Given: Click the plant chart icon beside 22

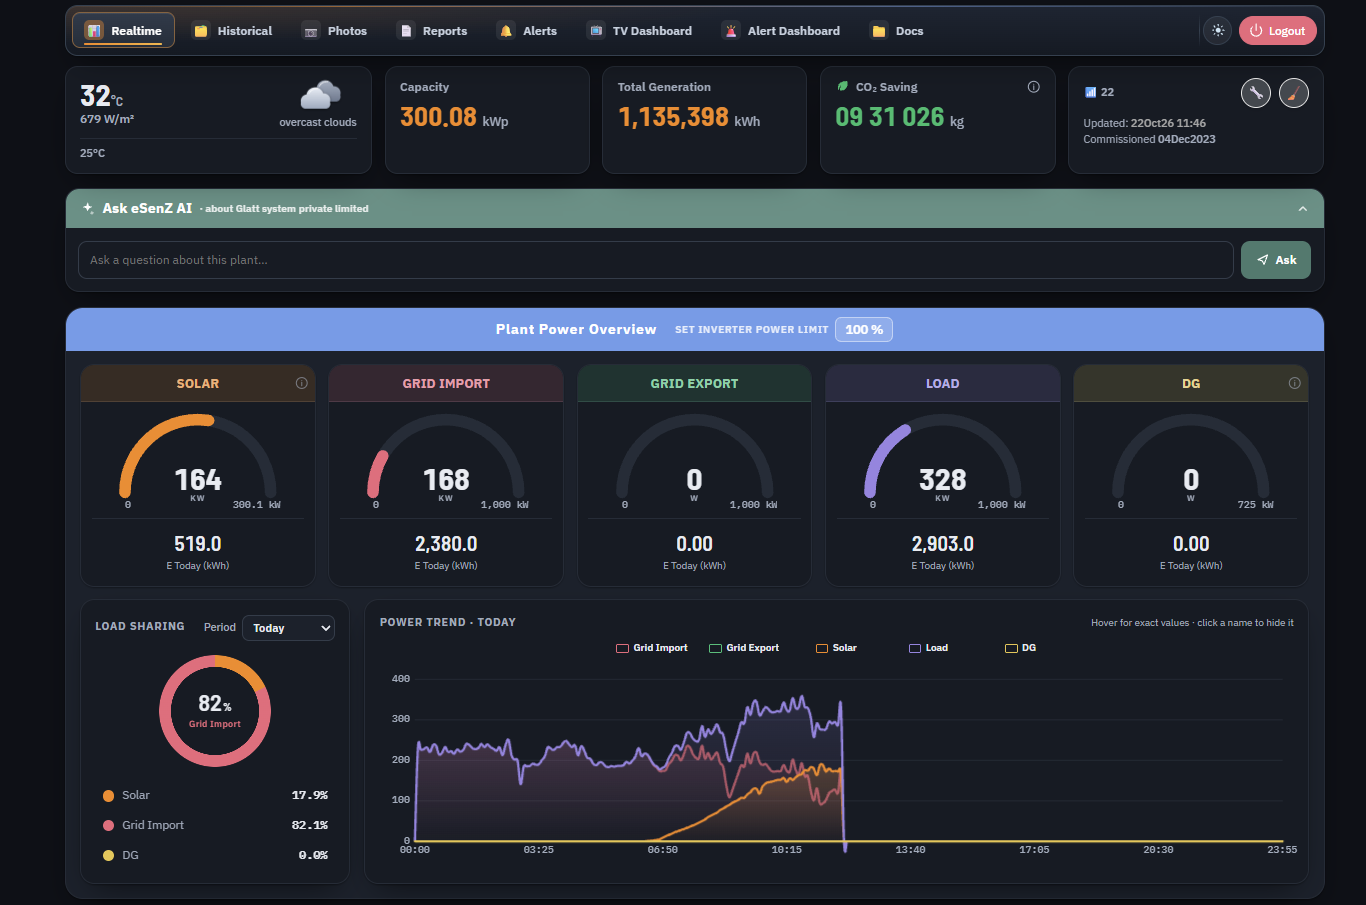Looking at the screenshot, I should point(1090,92).
